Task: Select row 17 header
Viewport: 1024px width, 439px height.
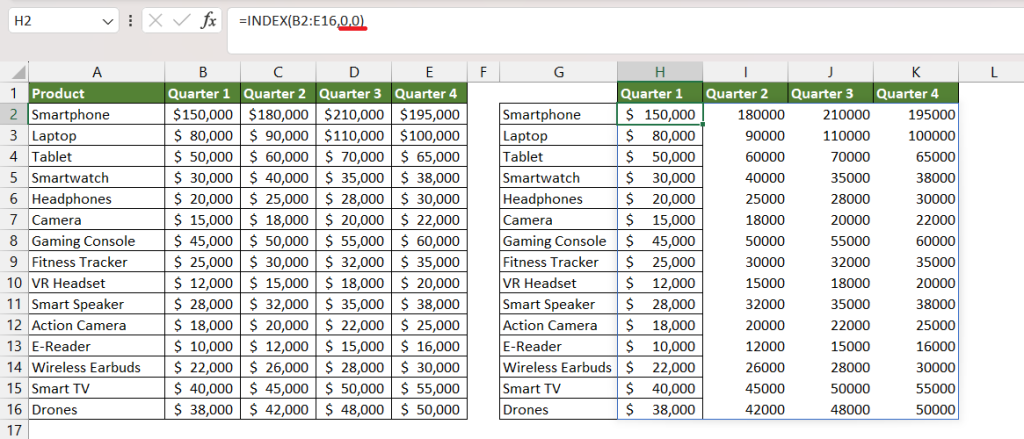Action: coord(14,431)
